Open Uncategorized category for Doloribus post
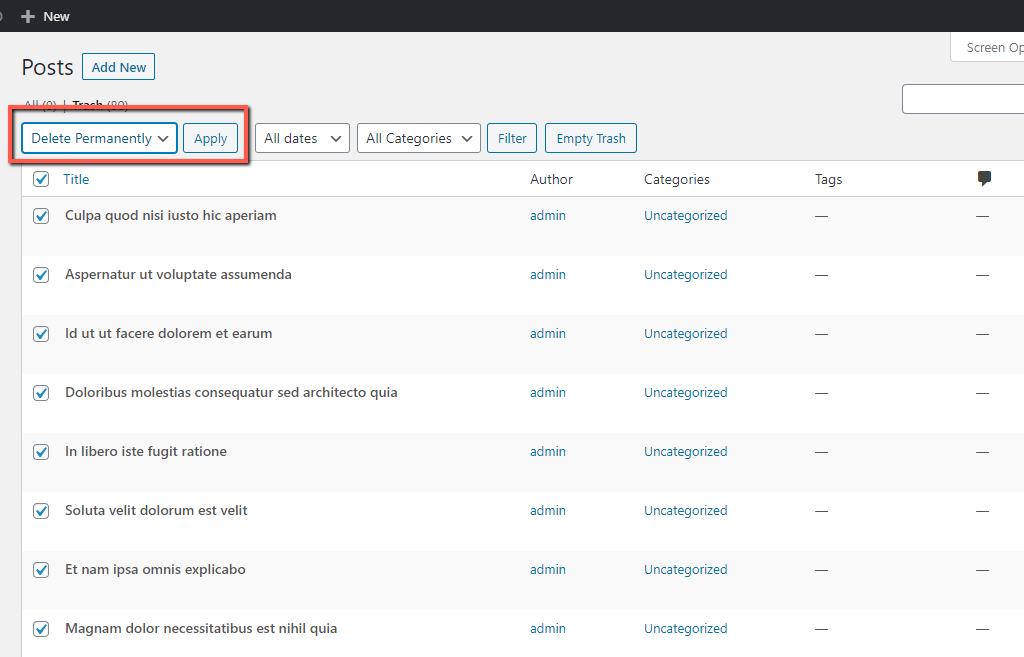Viewport: 1024px width, 657px height. [686, 393]
